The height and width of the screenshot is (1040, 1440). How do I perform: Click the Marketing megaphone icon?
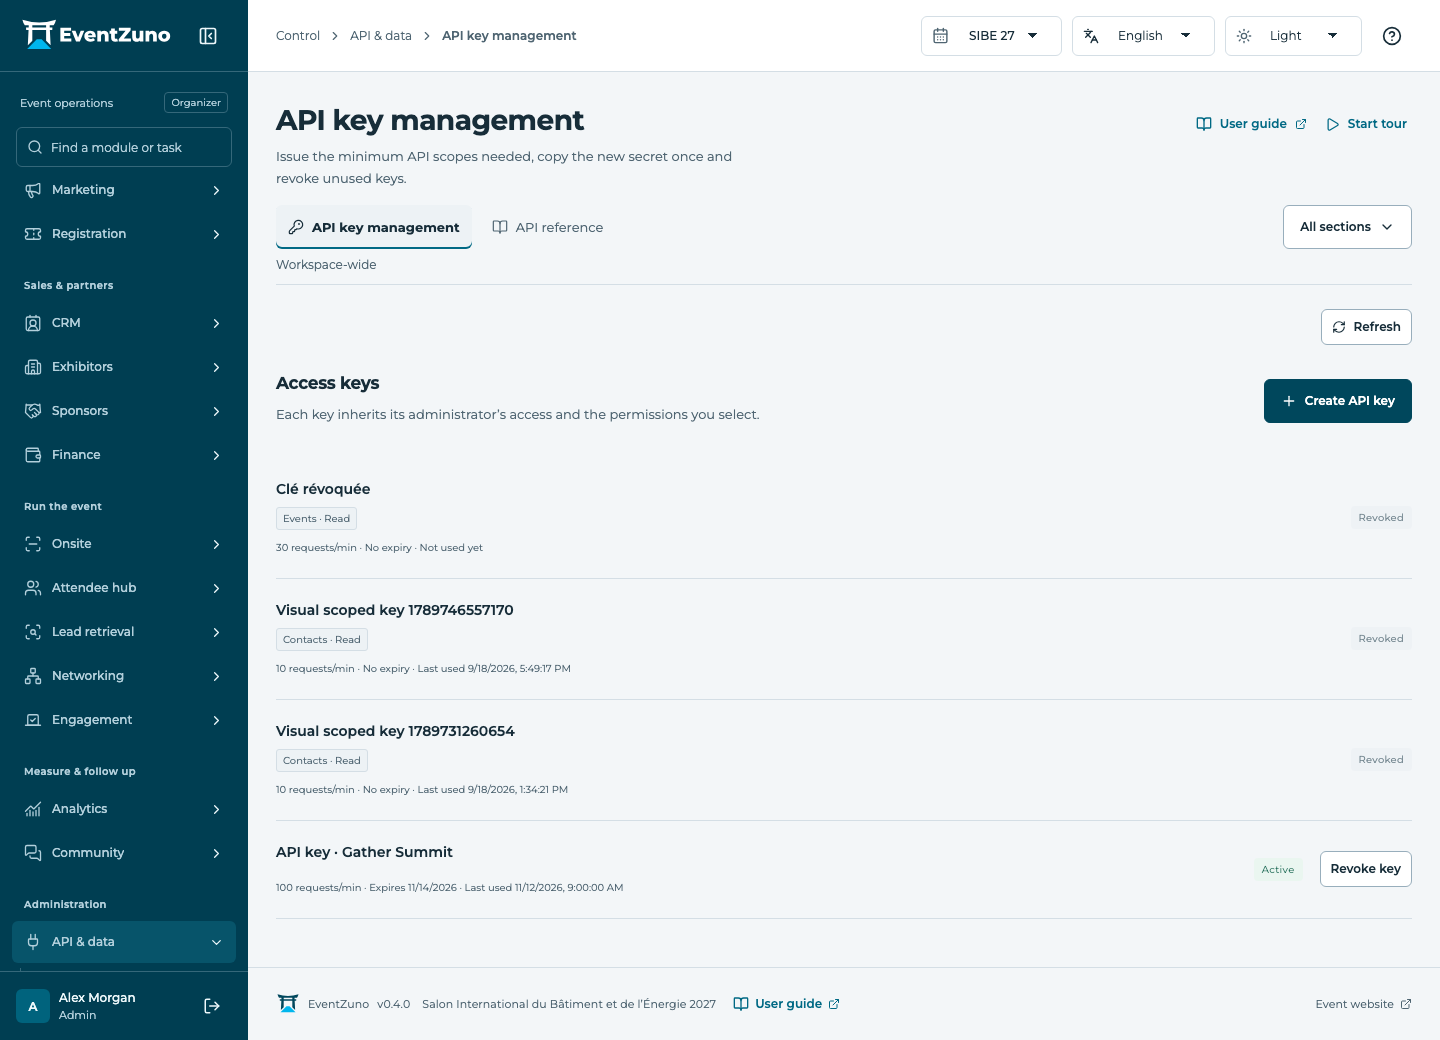click(x=33, y=190)
